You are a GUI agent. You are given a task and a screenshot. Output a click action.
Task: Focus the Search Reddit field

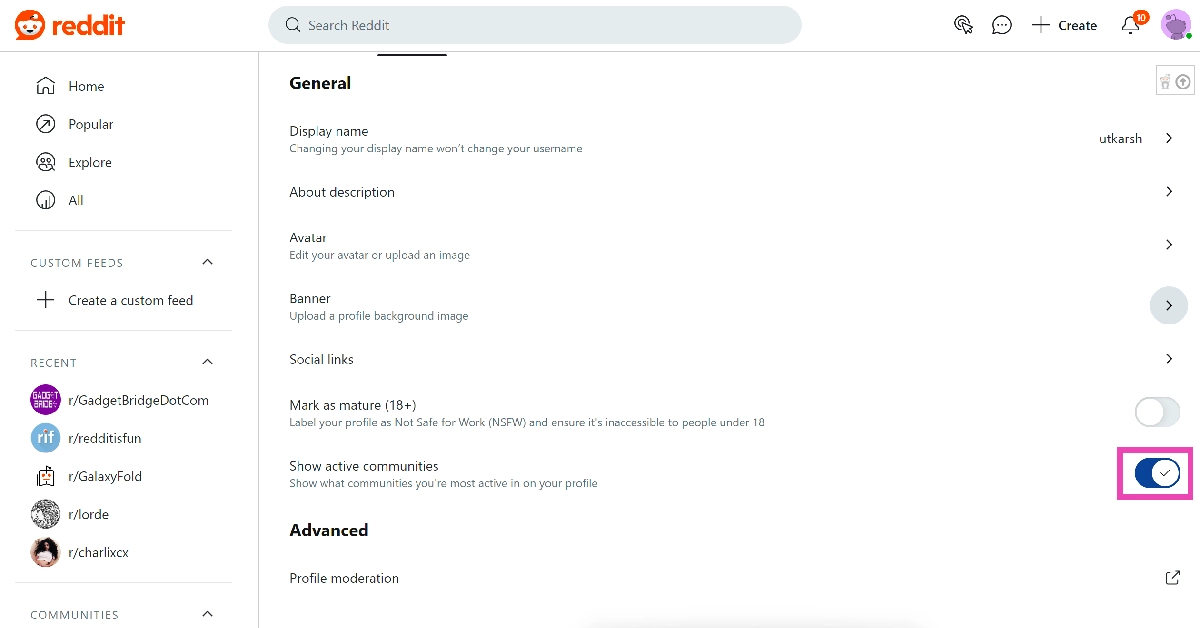click(x=535, y=25)
